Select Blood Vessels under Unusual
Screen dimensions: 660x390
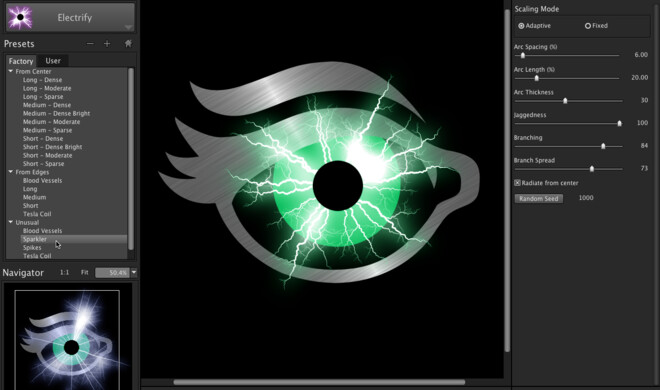pyautogui.click(x=43, y=231)
